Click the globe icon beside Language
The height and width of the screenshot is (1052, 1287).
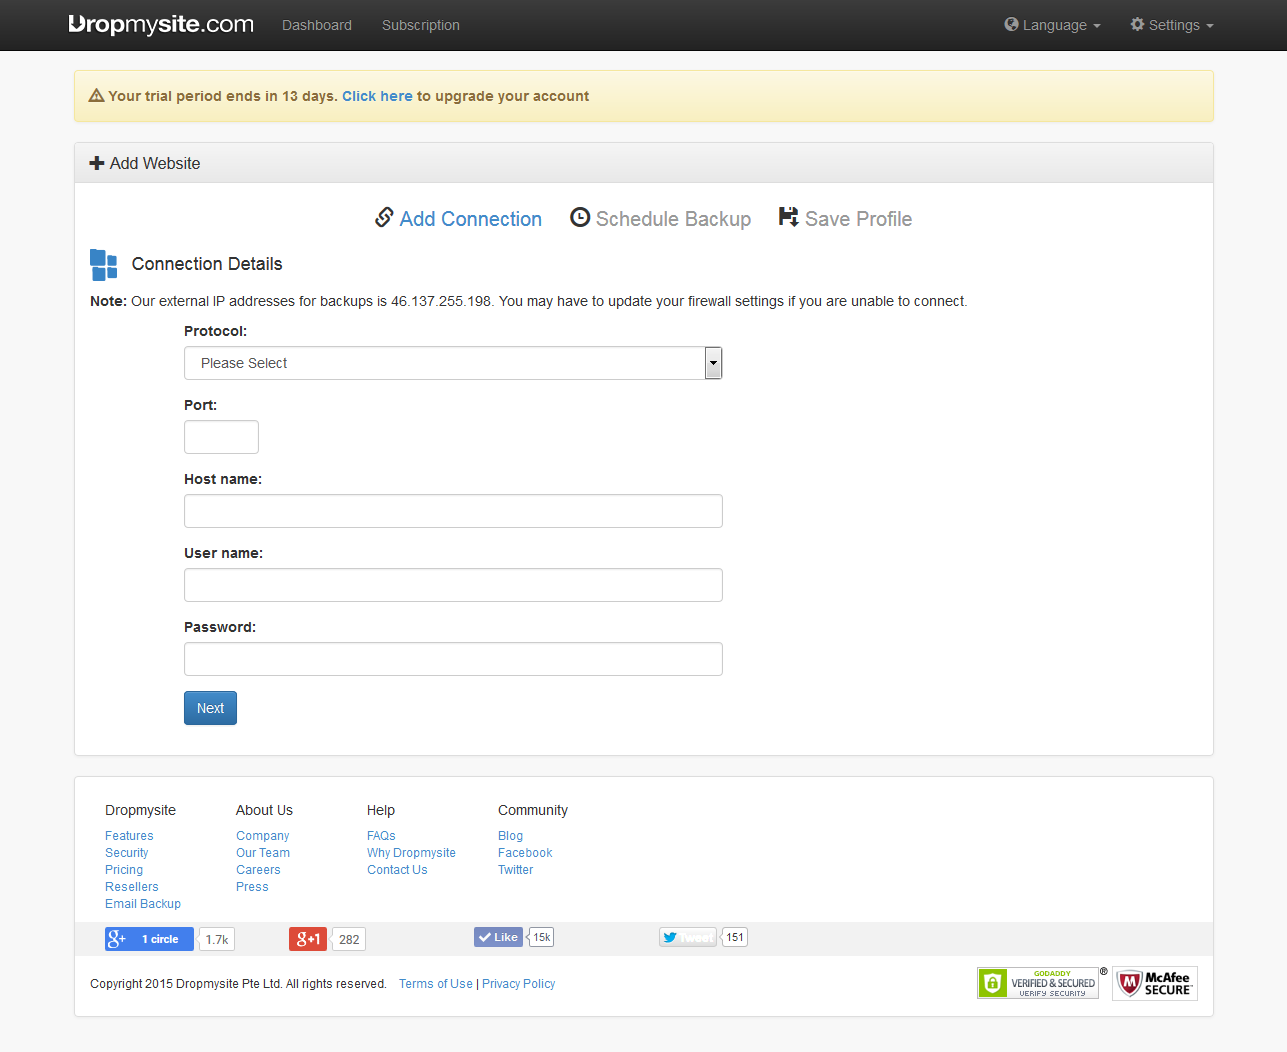1011,24
